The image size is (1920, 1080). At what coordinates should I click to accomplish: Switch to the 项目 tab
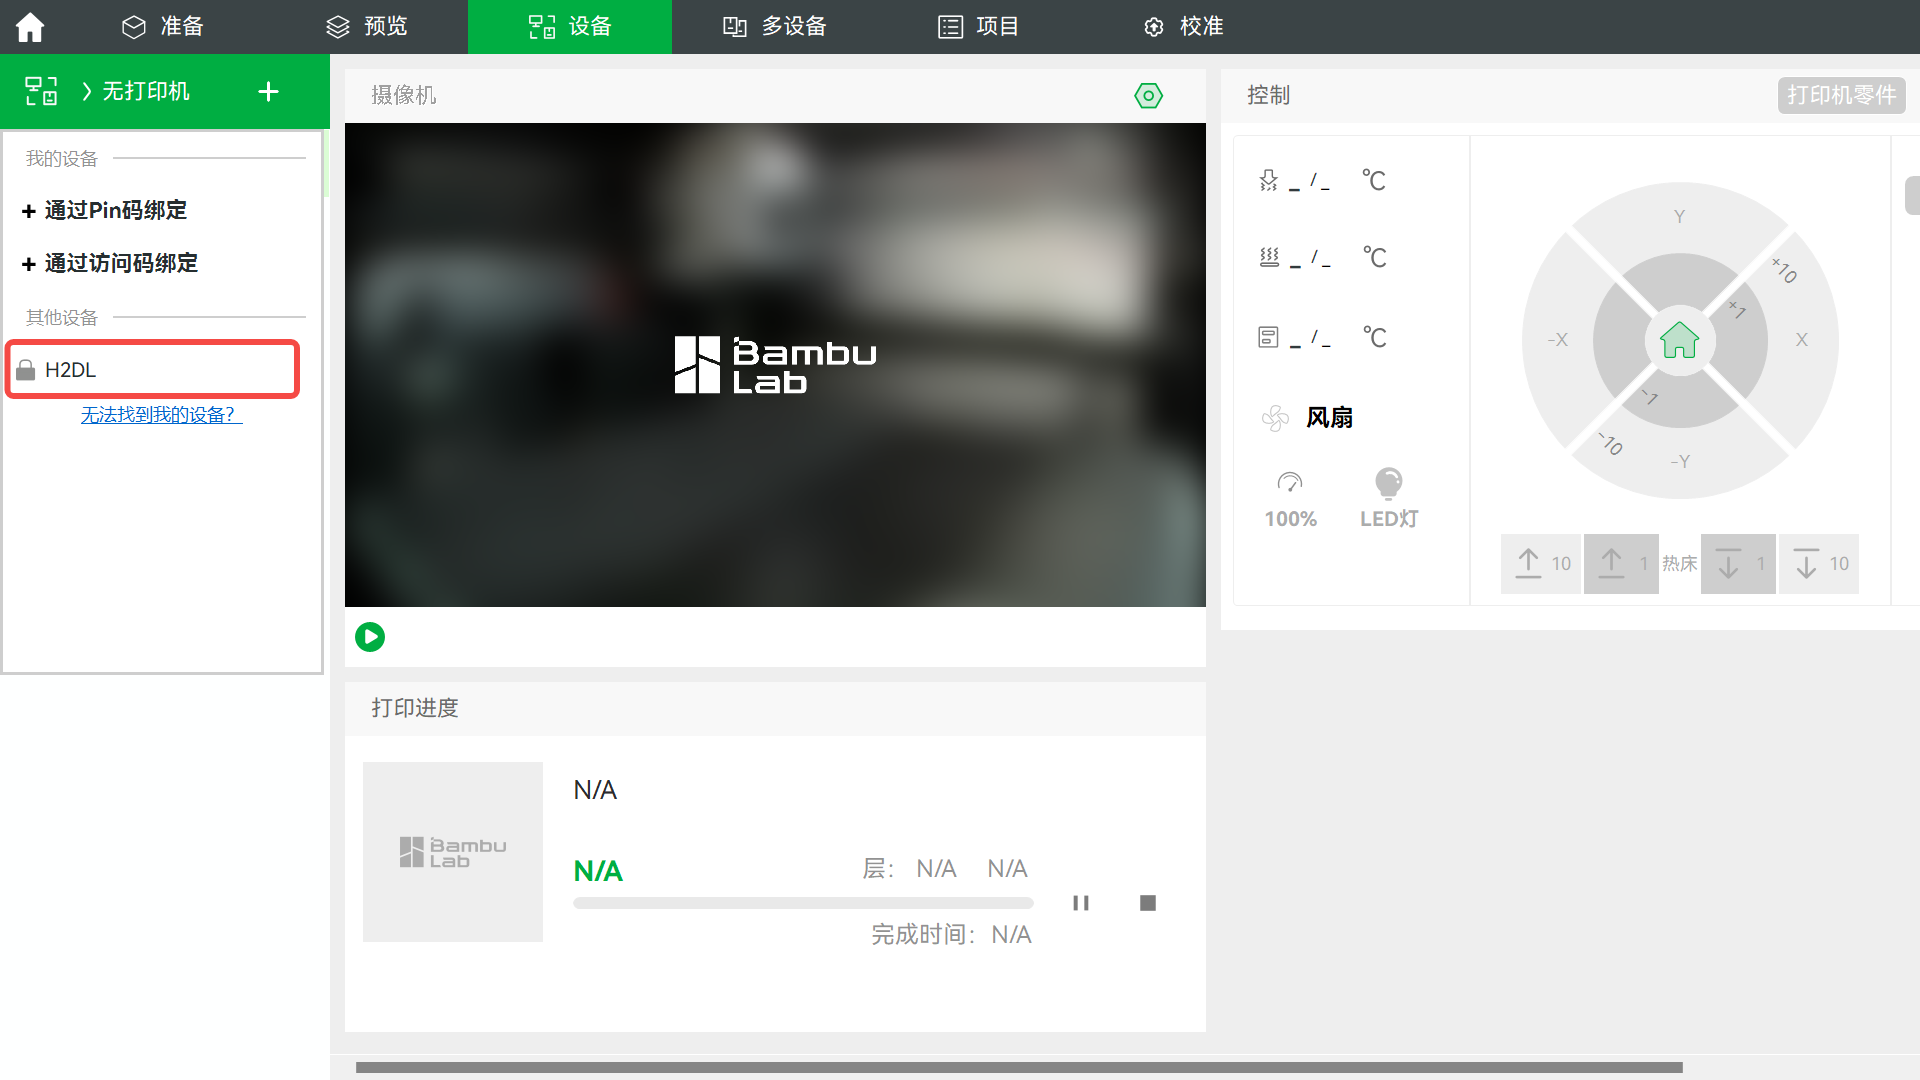(978, 27)
